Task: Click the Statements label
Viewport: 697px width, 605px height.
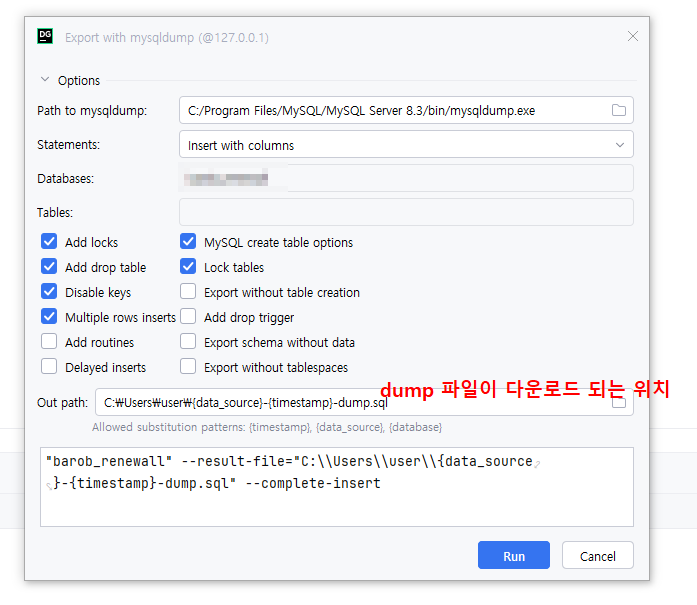Action: 68,144
